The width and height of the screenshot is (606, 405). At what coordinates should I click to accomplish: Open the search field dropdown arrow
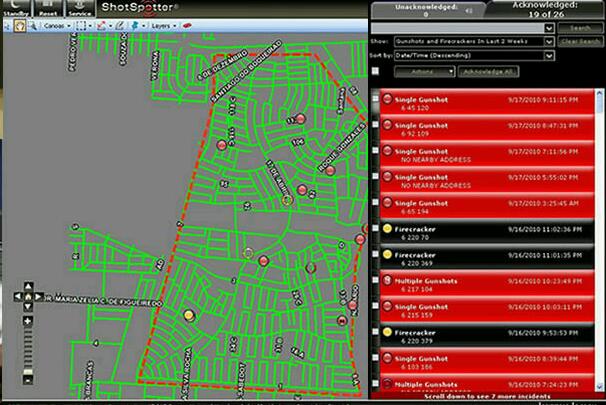(x=549, y=28)
